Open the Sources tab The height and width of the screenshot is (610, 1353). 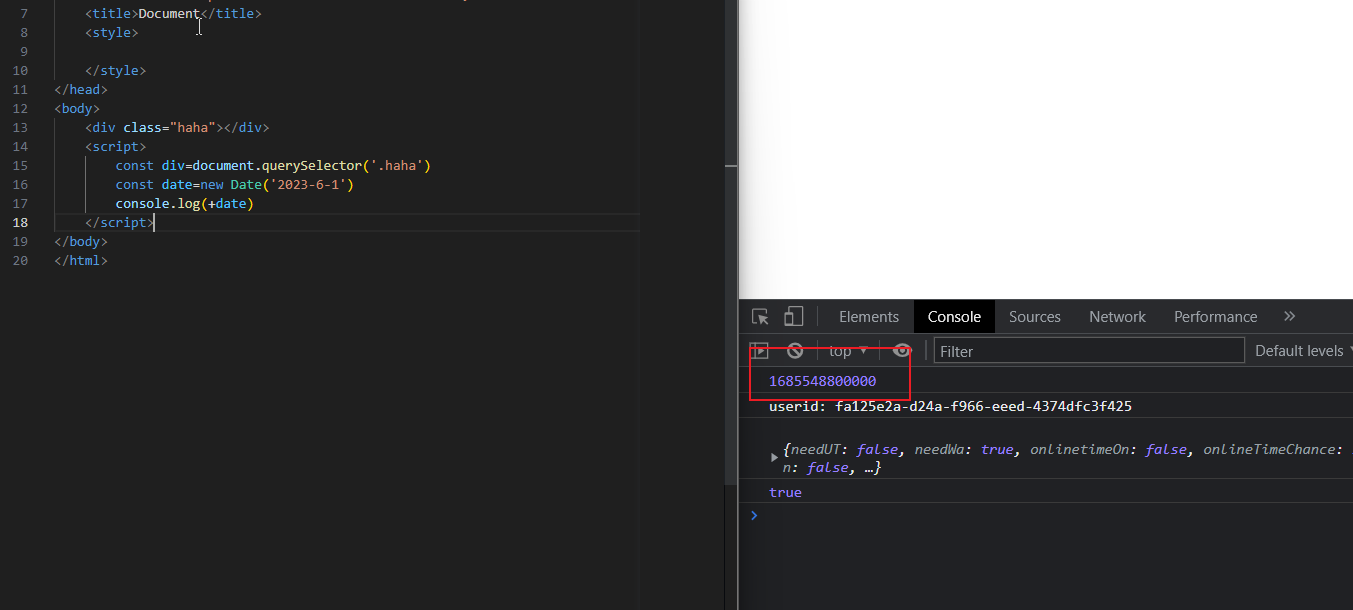point(1034,317)
